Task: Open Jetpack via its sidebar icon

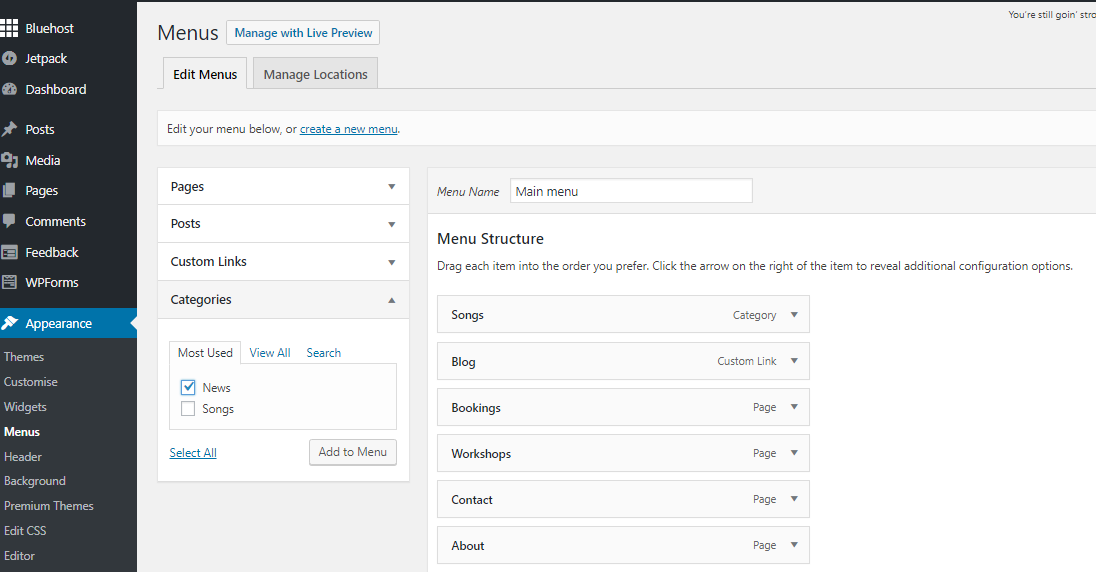Action: coord(10,59)
